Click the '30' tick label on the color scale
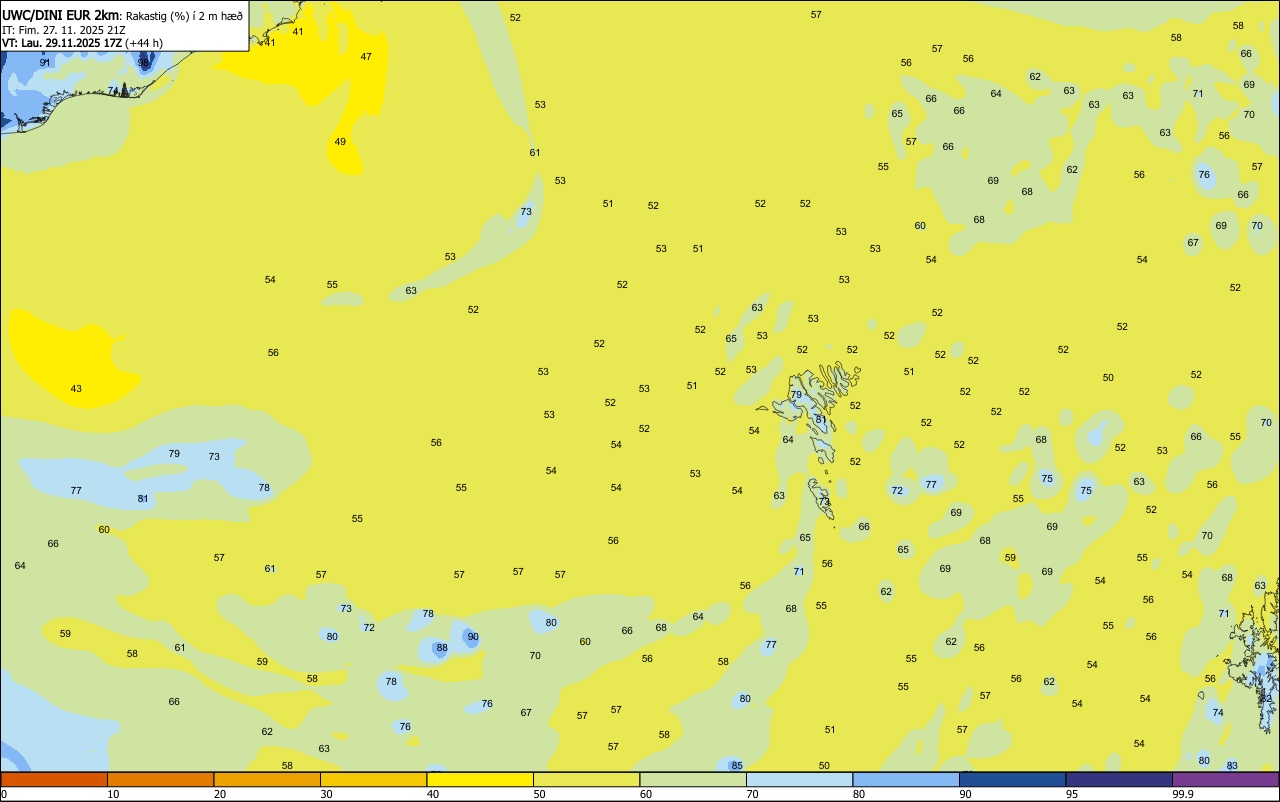The height and width of the screenshot is (802, 1280). point(326,794)
